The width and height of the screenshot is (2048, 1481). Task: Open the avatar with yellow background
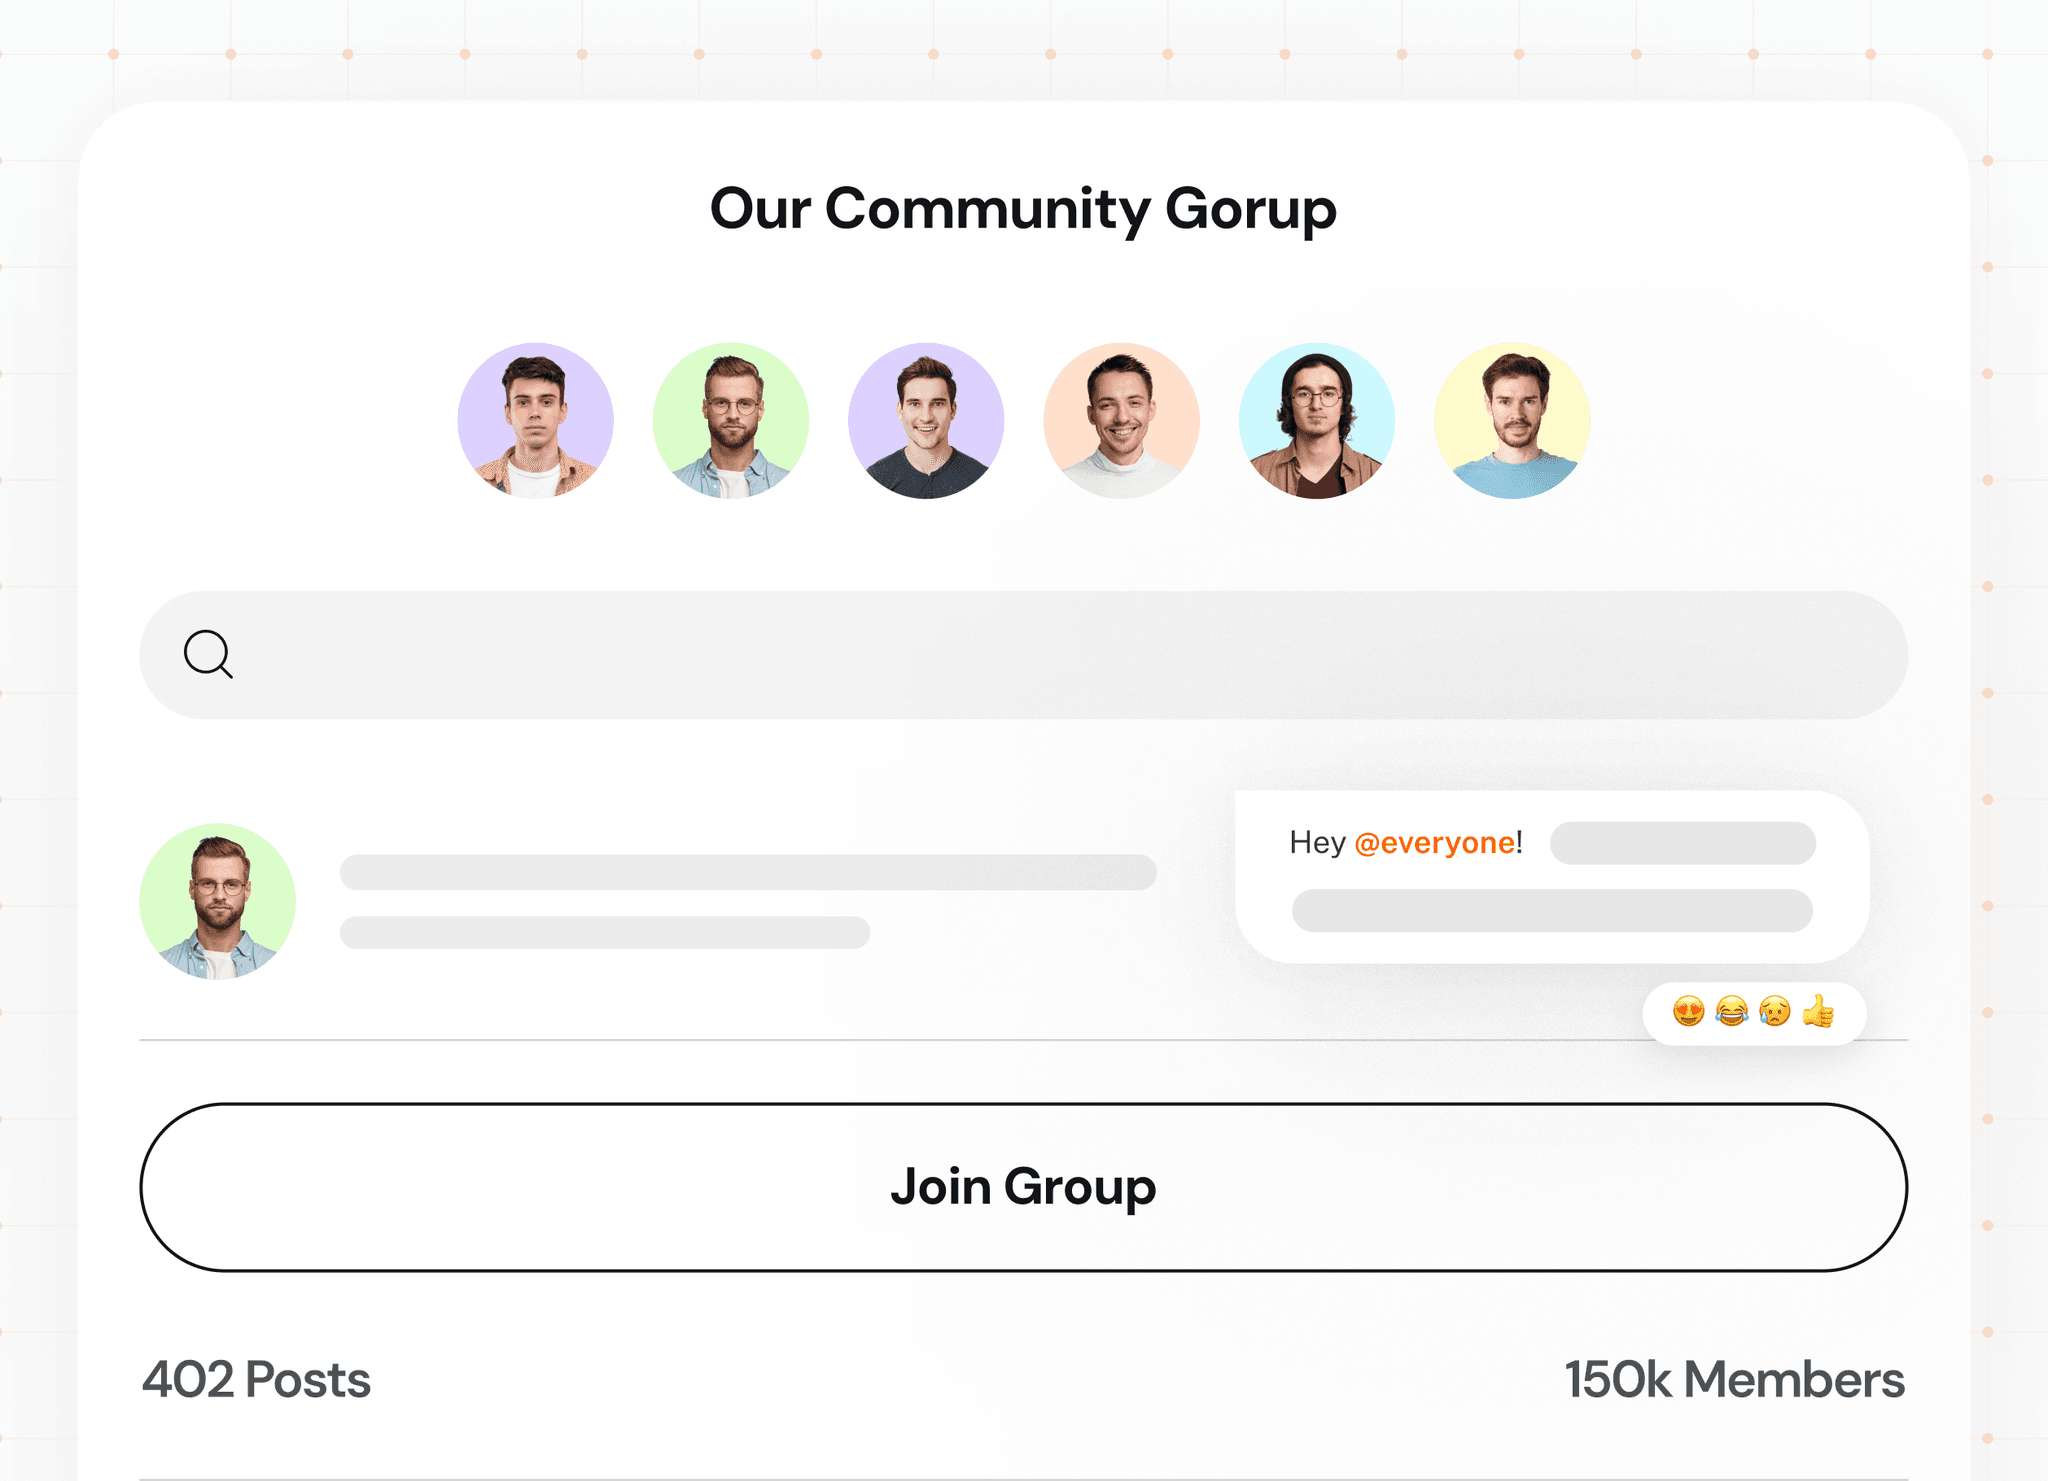[x=1512, y=421]
